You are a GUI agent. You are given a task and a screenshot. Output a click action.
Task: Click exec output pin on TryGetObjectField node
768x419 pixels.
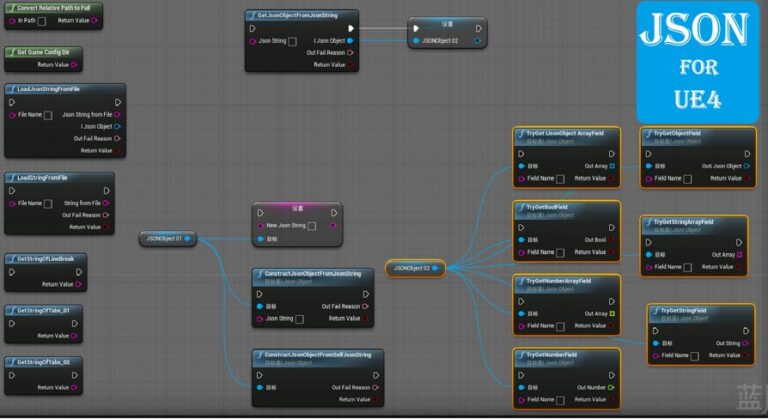coord(747,154)
